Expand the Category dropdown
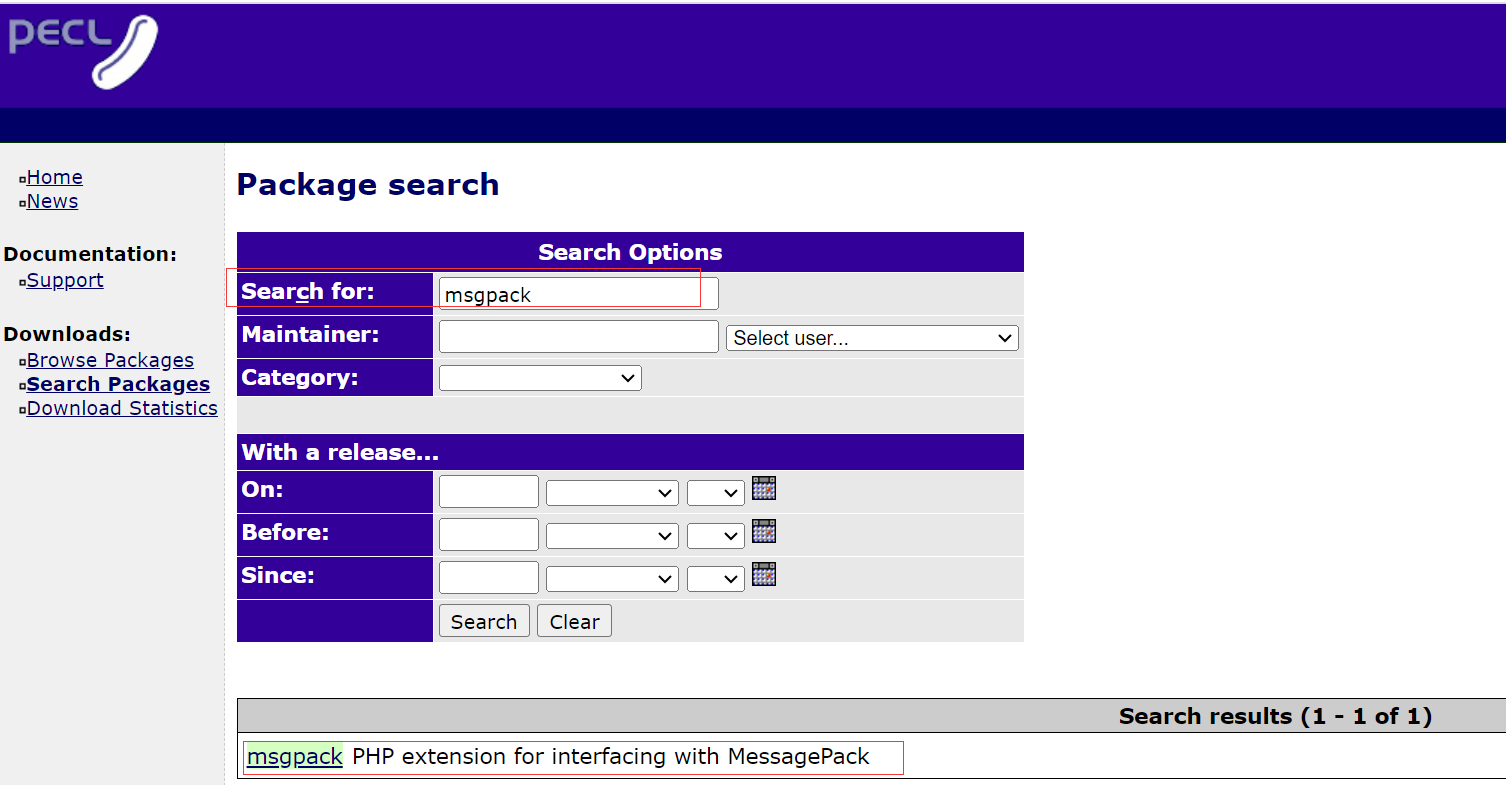The height and width of the screenshot is (785, 1506). point(540,378)
